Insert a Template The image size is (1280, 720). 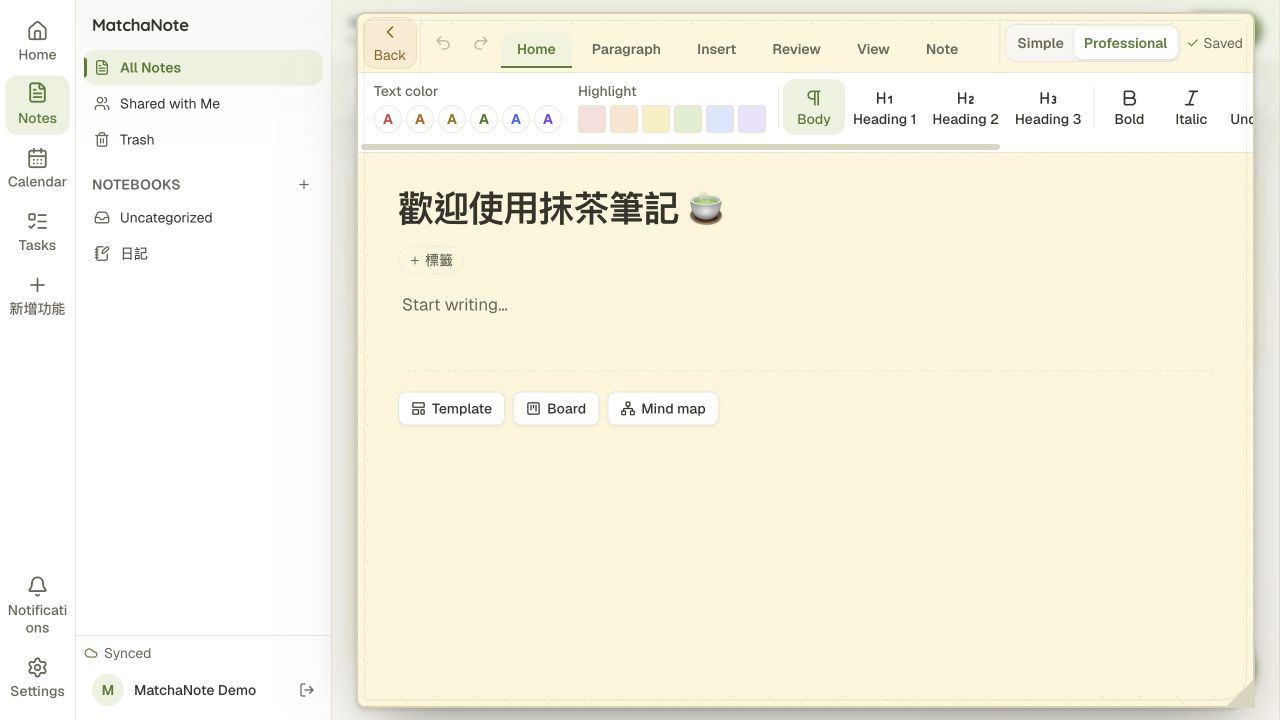pos(452,408)
